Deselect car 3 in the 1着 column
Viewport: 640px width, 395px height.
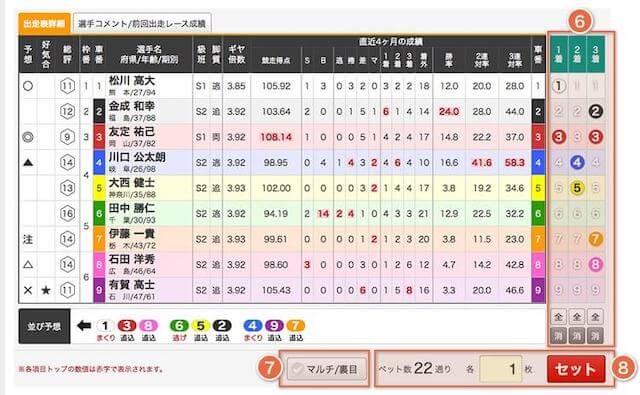click(559, 137)
